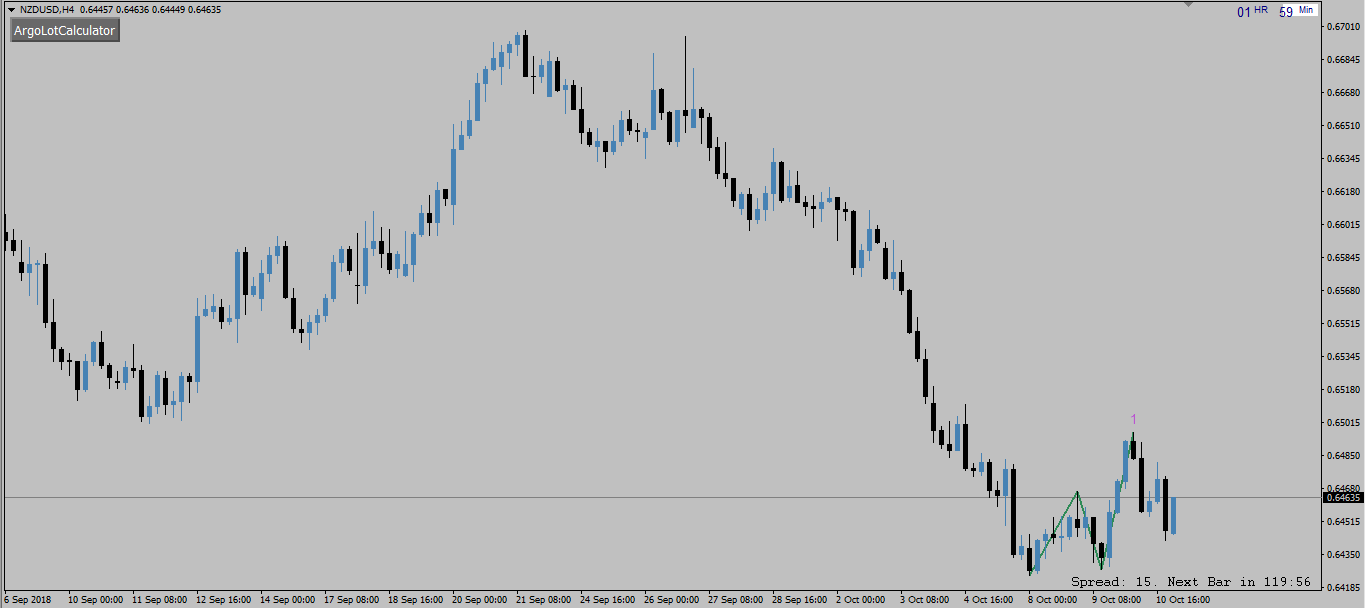Click time axis label 9 Oct 08:00
The height and width of the screenshot is (608, 1365).
coord(1117,600)
